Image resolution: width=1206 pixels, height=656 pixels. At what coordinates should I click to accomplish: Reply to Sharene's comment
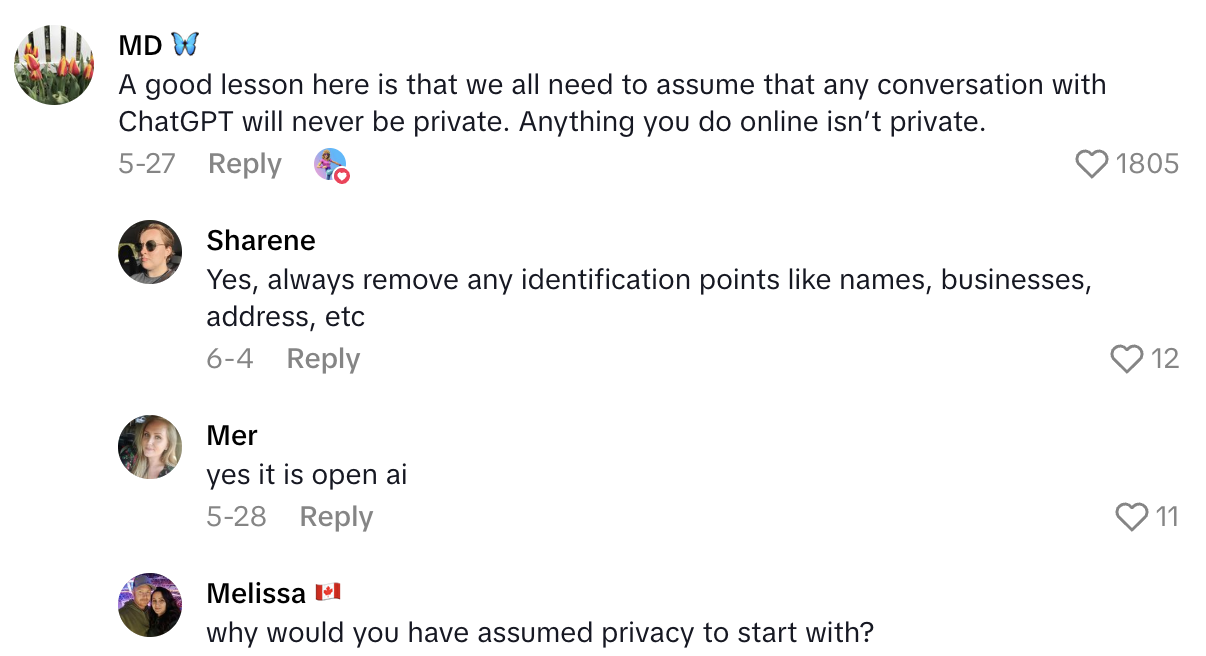click(x=323, y=359)
